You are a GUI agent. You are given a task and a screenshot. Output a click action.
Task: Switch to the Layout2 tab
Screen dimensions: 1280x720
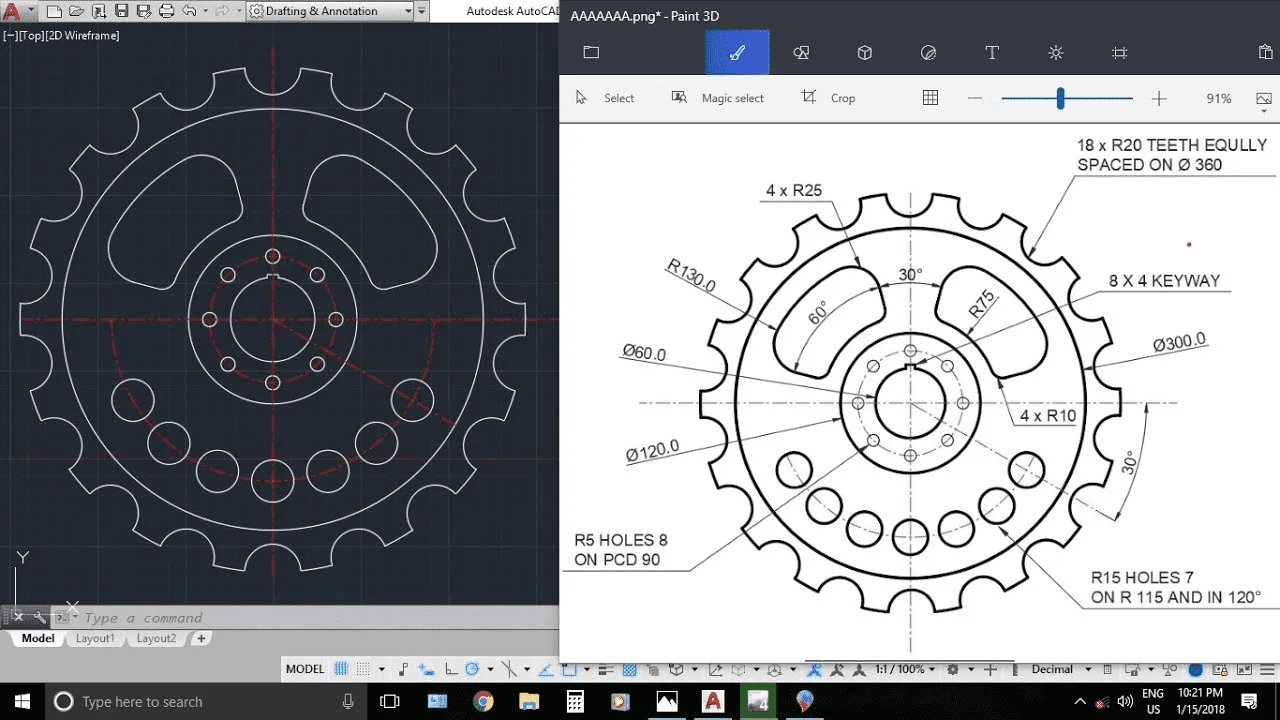click(156, 638)
